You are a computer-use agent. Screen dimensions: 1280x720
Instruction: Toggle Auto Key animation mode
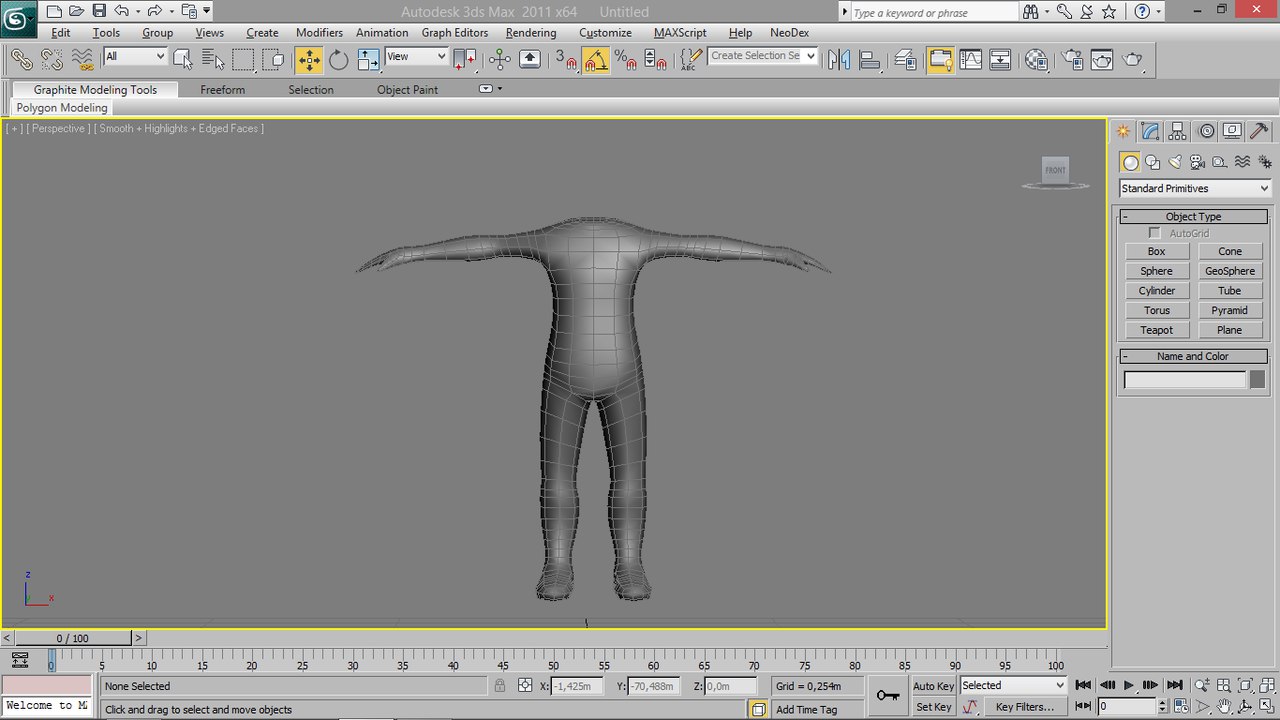933,686
